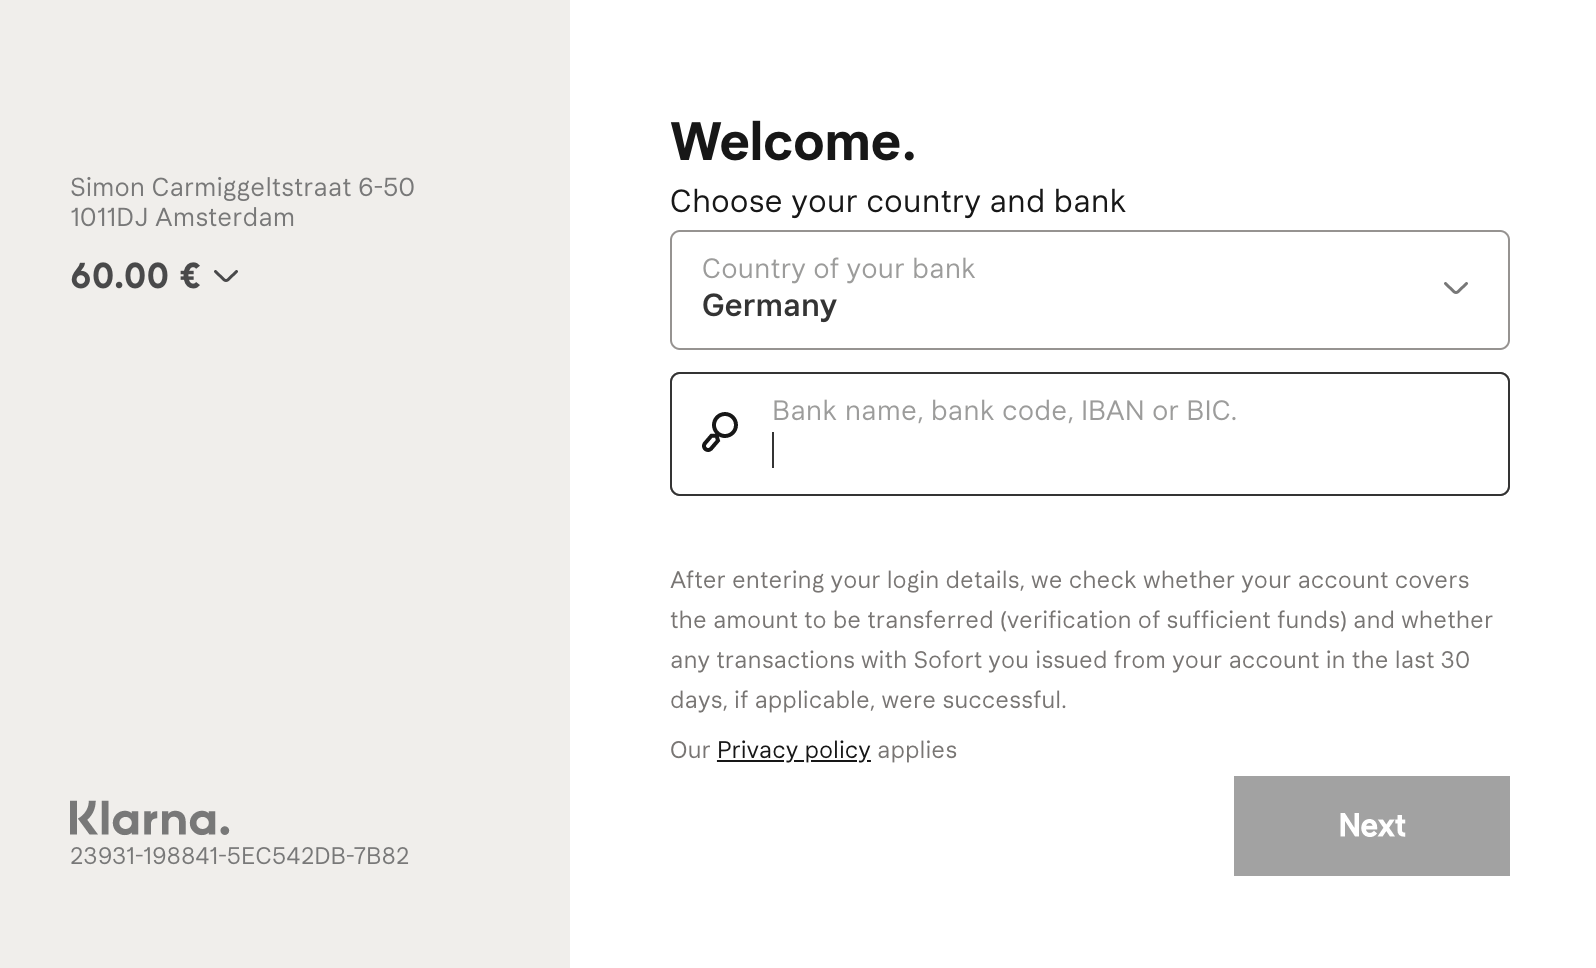Click the magnifying glass search icon
1596x968 pixels.
[x=720, y=432]
